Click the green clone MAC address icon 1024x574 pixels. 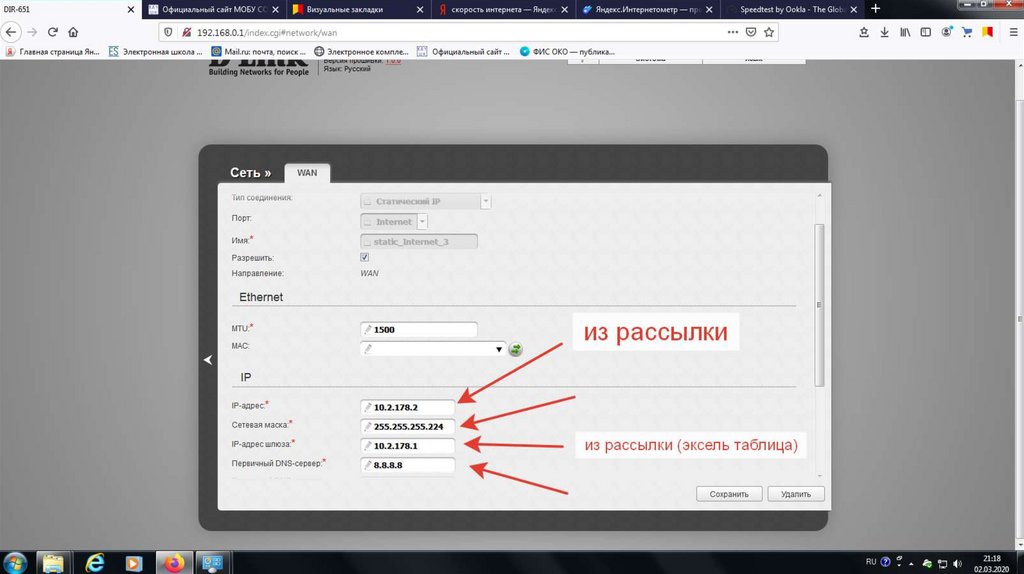click(x=516, y=350)
